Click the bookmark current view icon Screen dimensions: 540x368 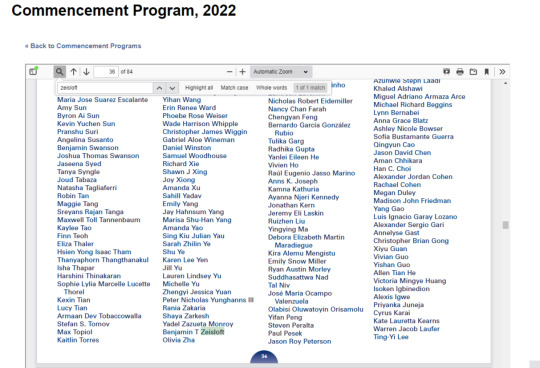(x=486, y=72)
